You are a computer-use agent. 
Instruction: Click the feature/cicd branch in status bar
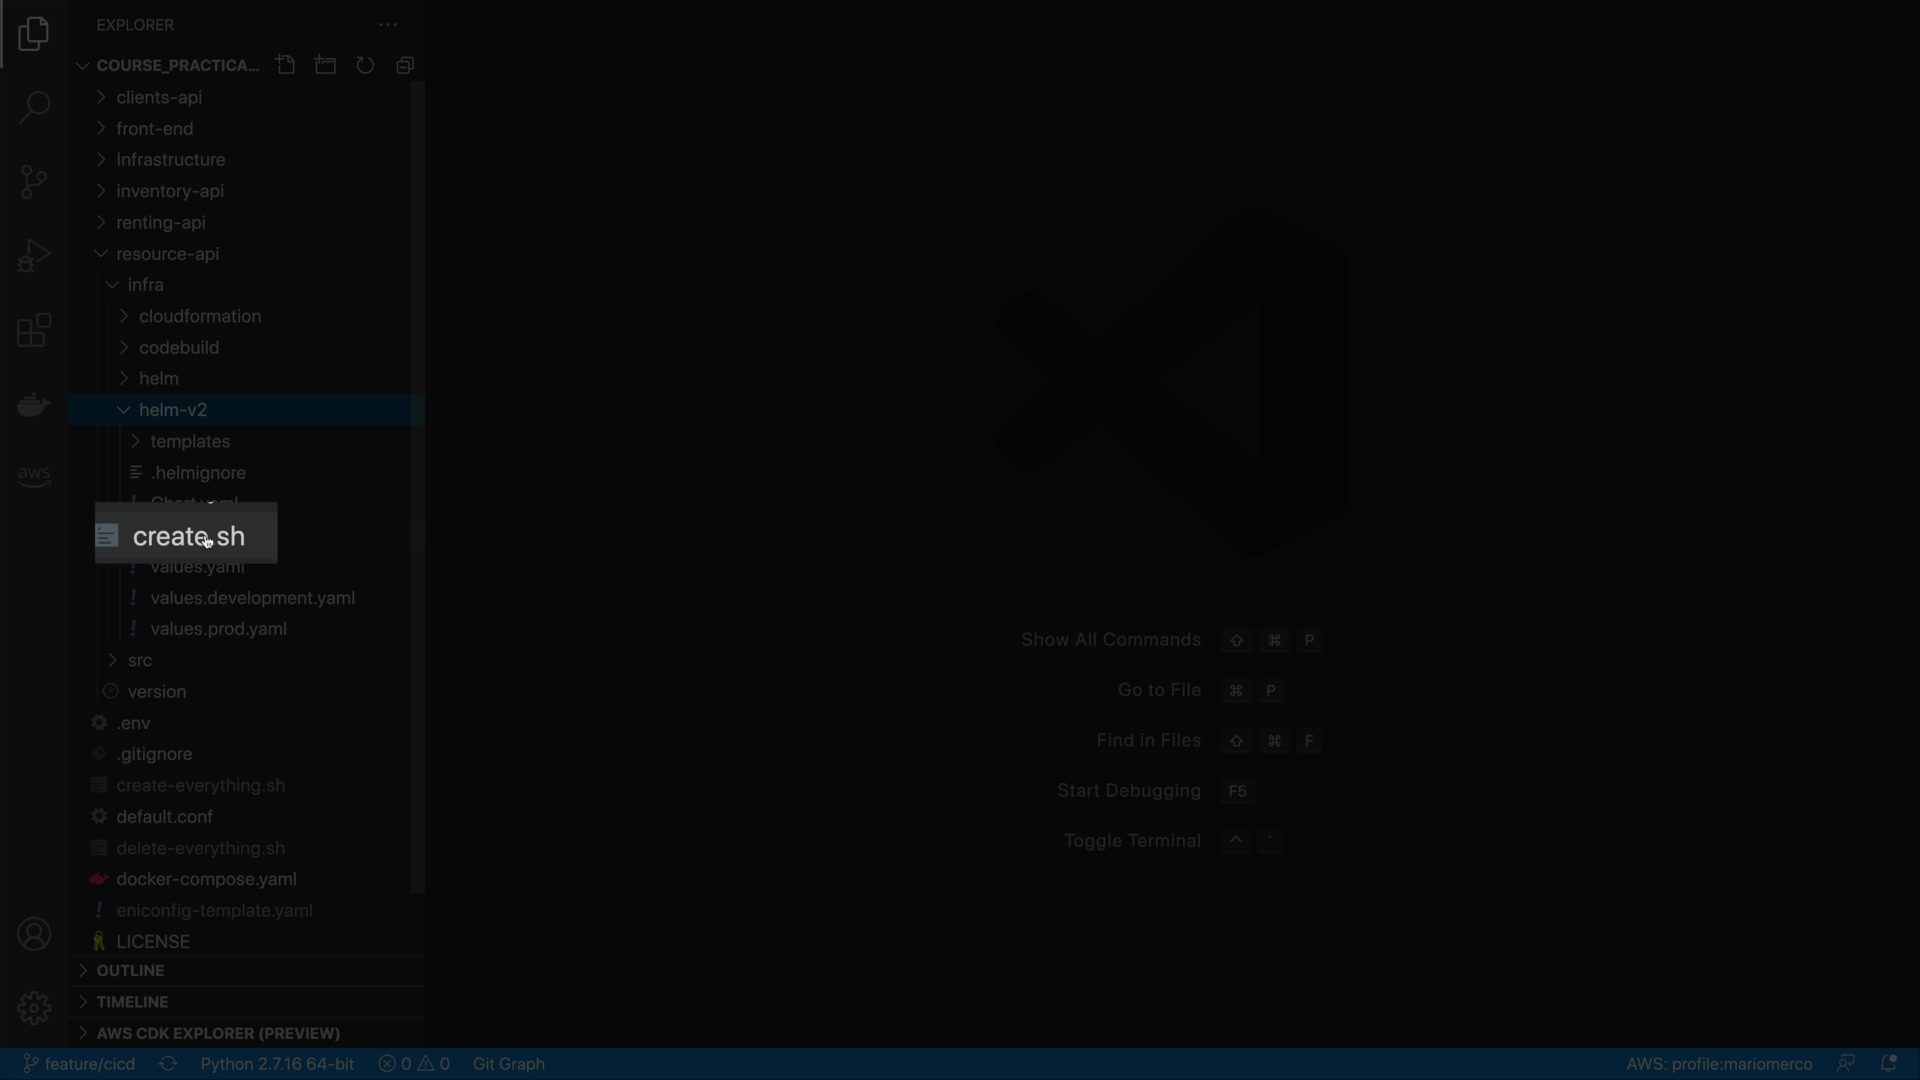80,1064
